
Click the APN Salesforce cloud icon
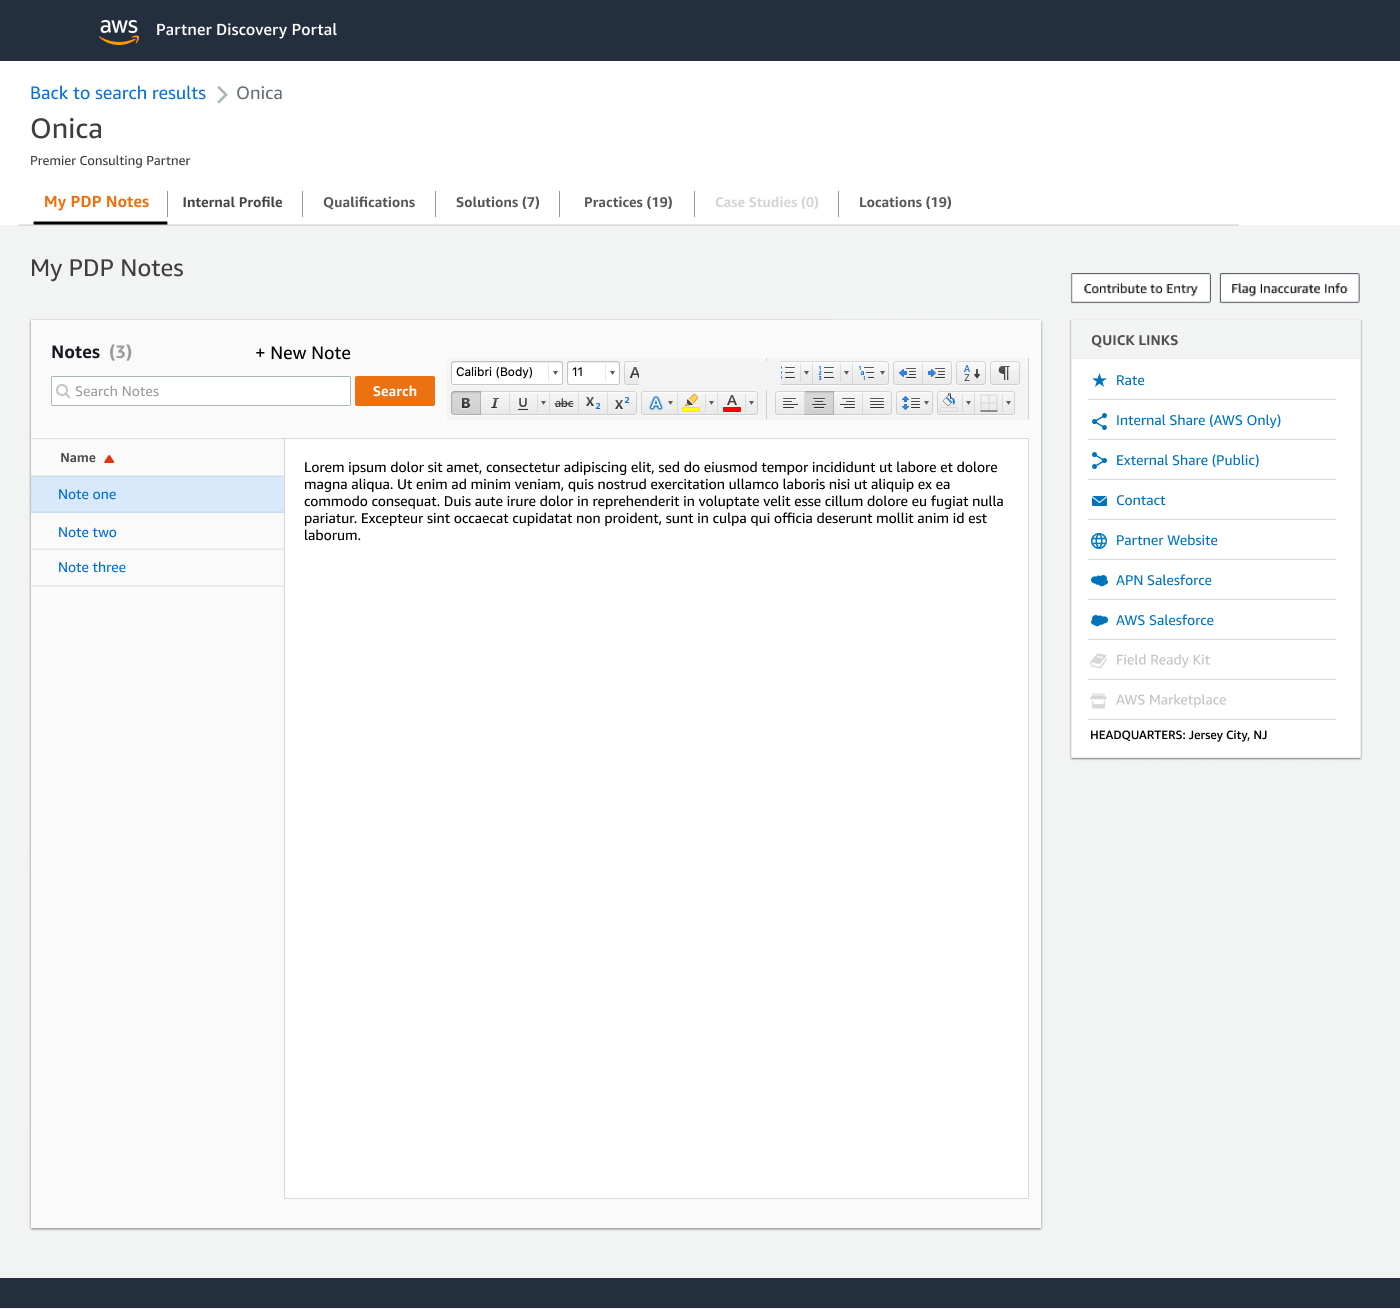click(1099, 580)
